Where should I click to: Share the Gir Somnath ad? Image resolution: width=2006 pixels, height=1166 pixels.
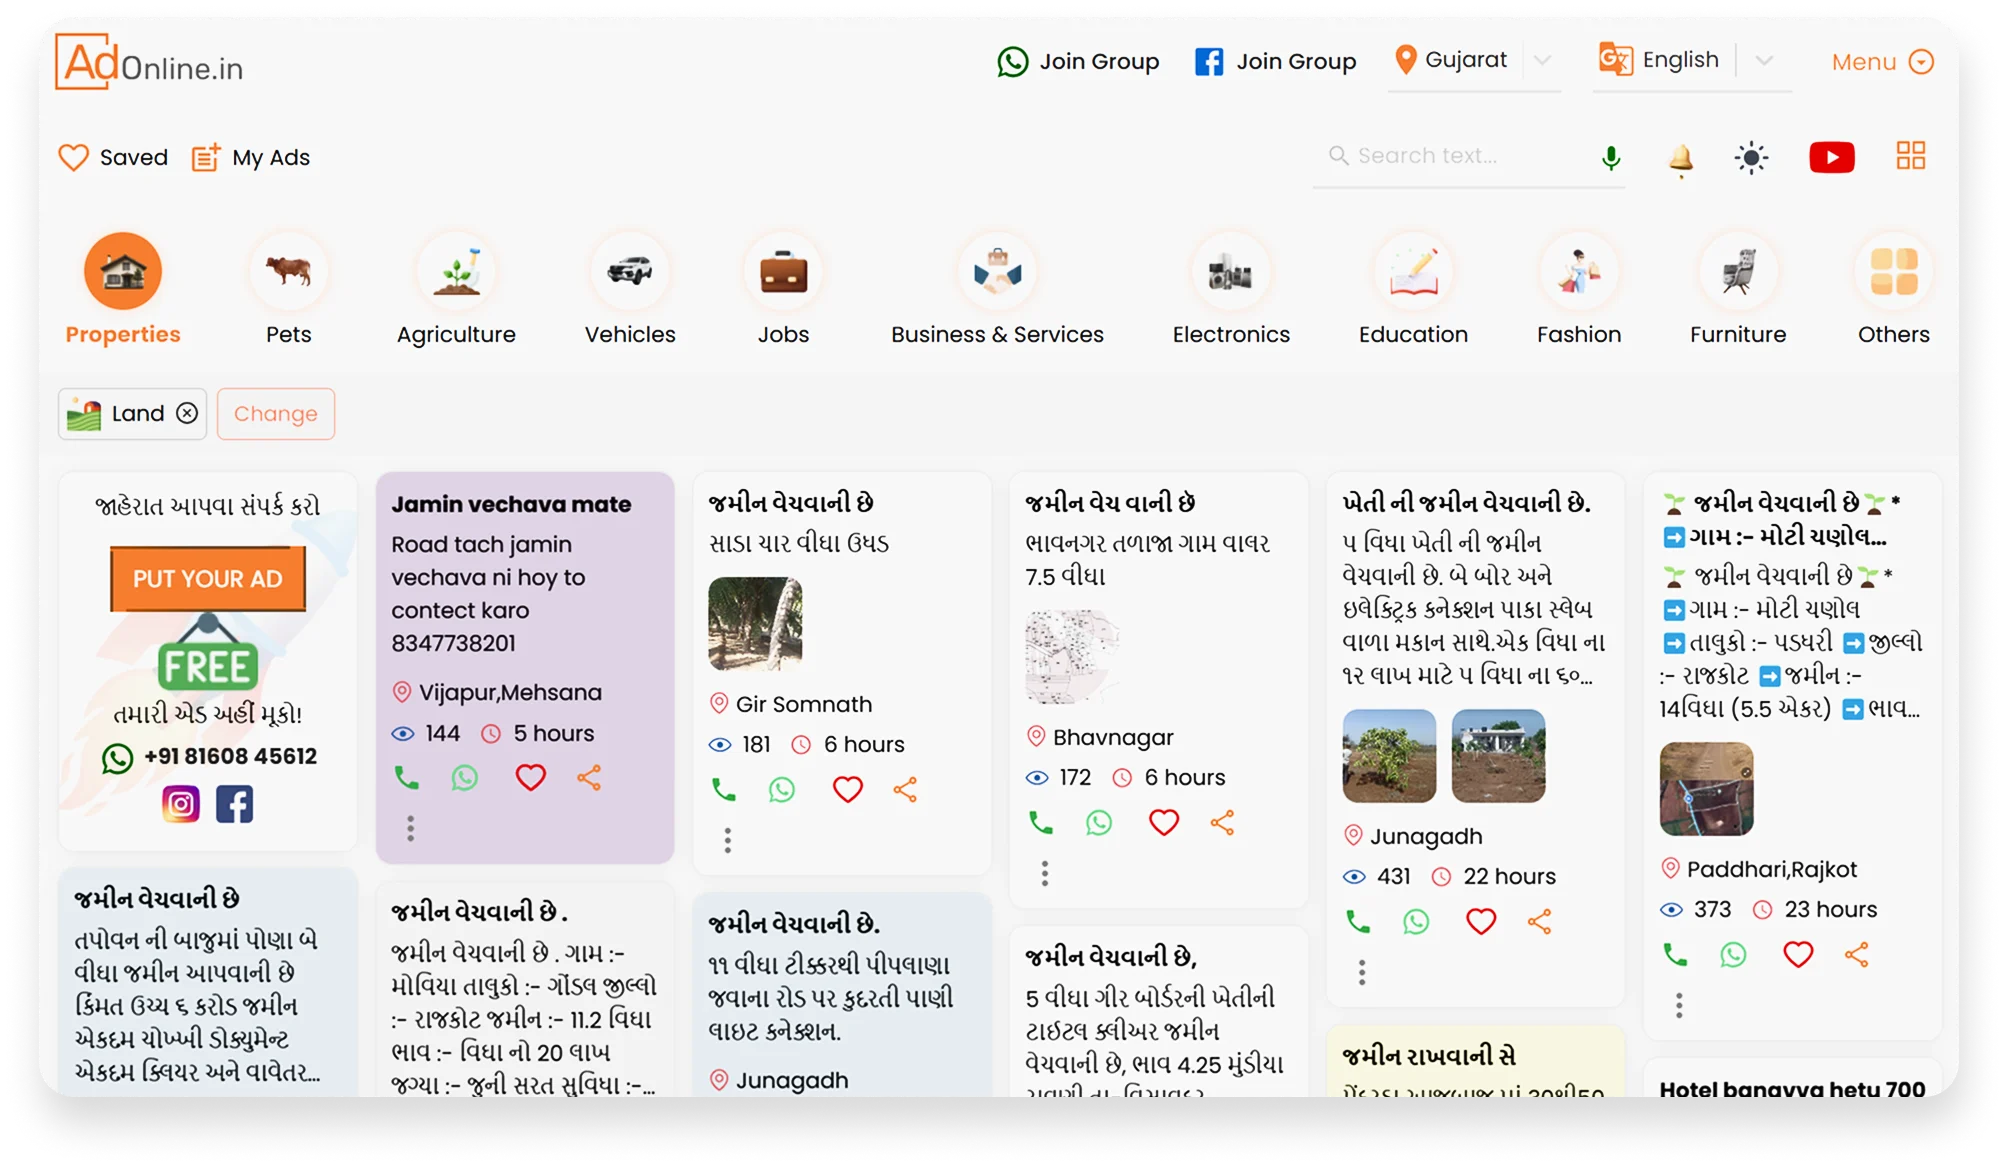906,790
